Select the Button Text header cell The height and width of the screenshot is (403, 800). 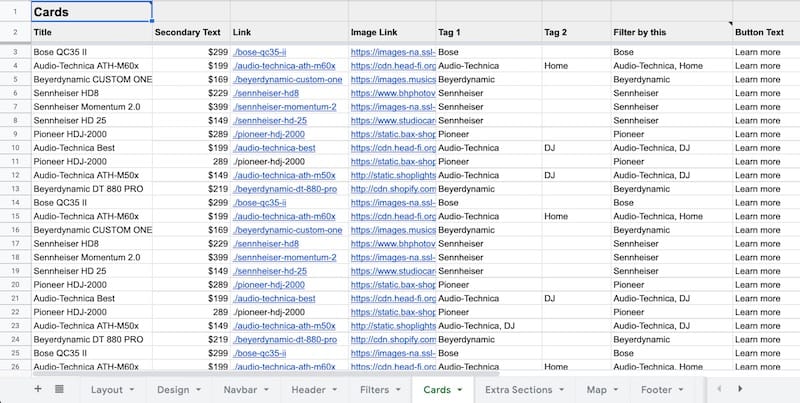(x=766, y=32)
